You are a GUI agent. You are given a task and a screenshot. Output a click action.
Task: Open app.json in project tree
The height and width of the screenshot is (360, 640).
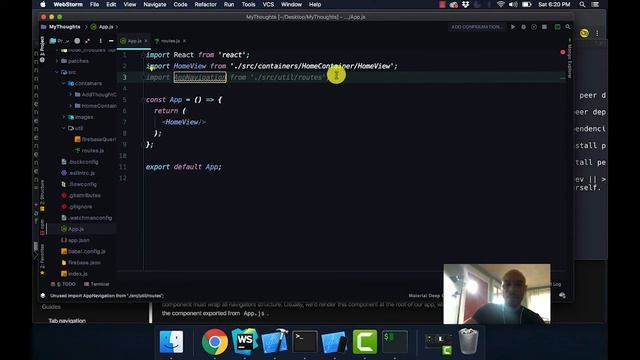pyautogui.click(x=79, y=240)
